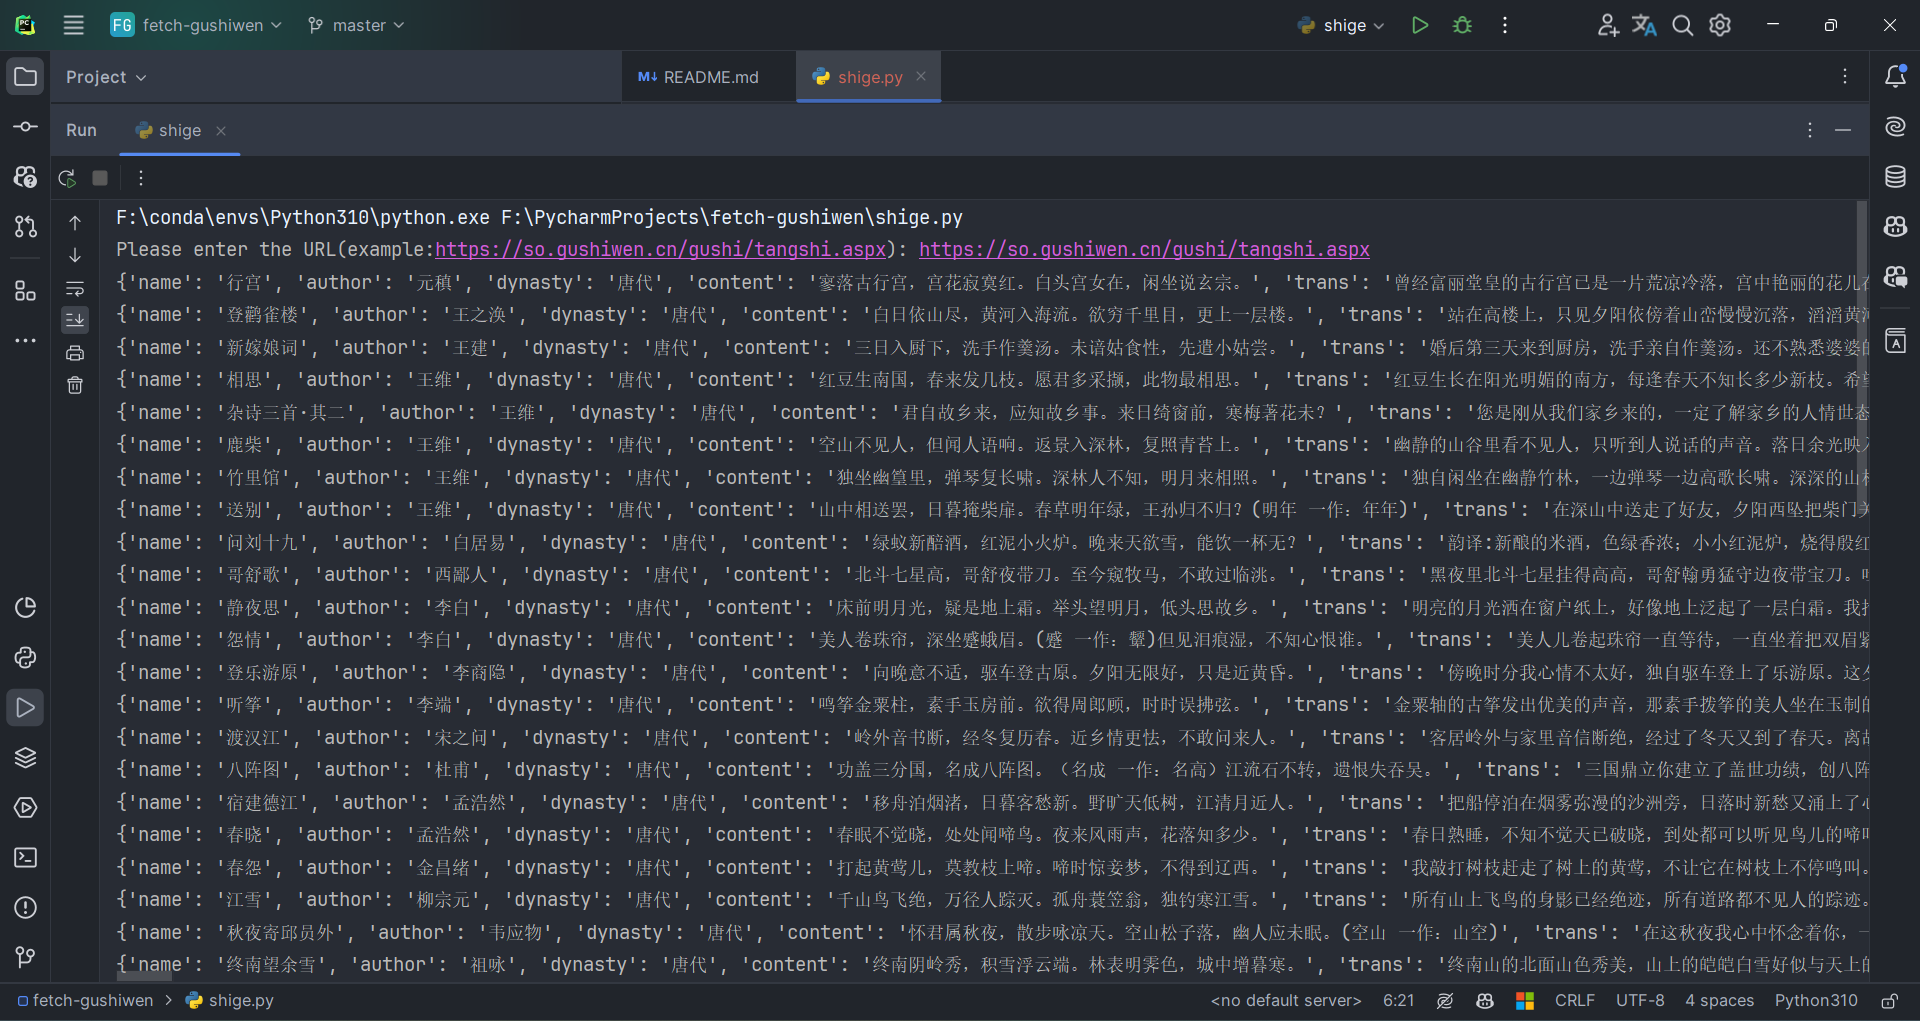
Task: Open the Project tool window
Action: tap(26, 77)
